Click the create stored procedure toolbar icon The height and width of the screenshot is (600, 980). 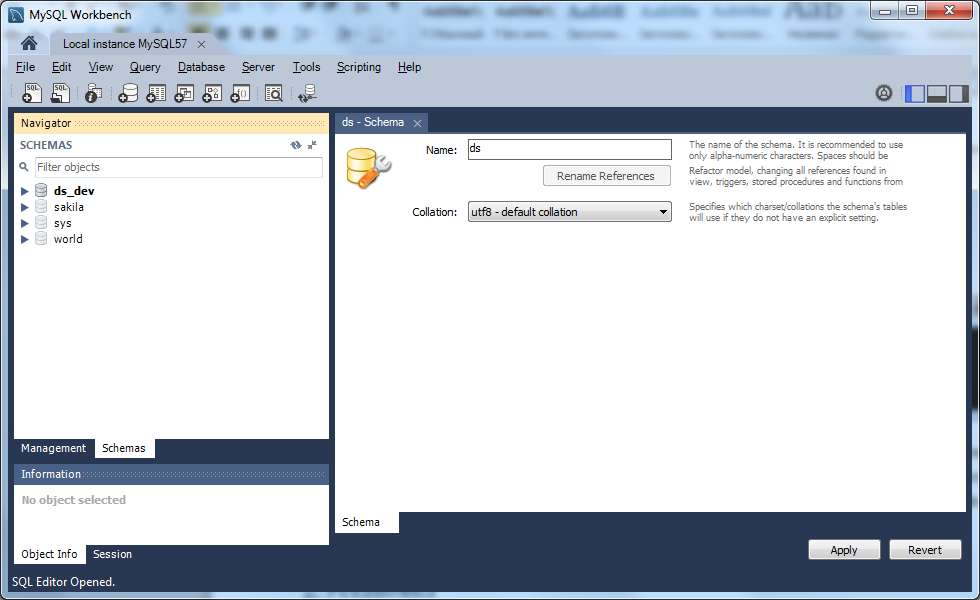pos(212,93)
